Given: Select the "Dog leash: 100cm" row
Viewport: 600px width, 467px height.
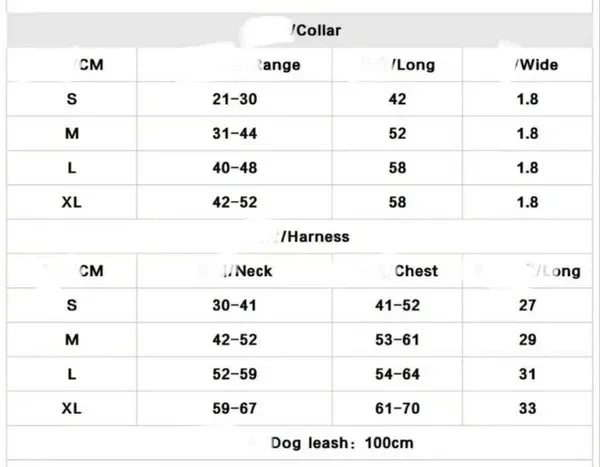Looking at the screenshot, I should [x=341, y=443].
